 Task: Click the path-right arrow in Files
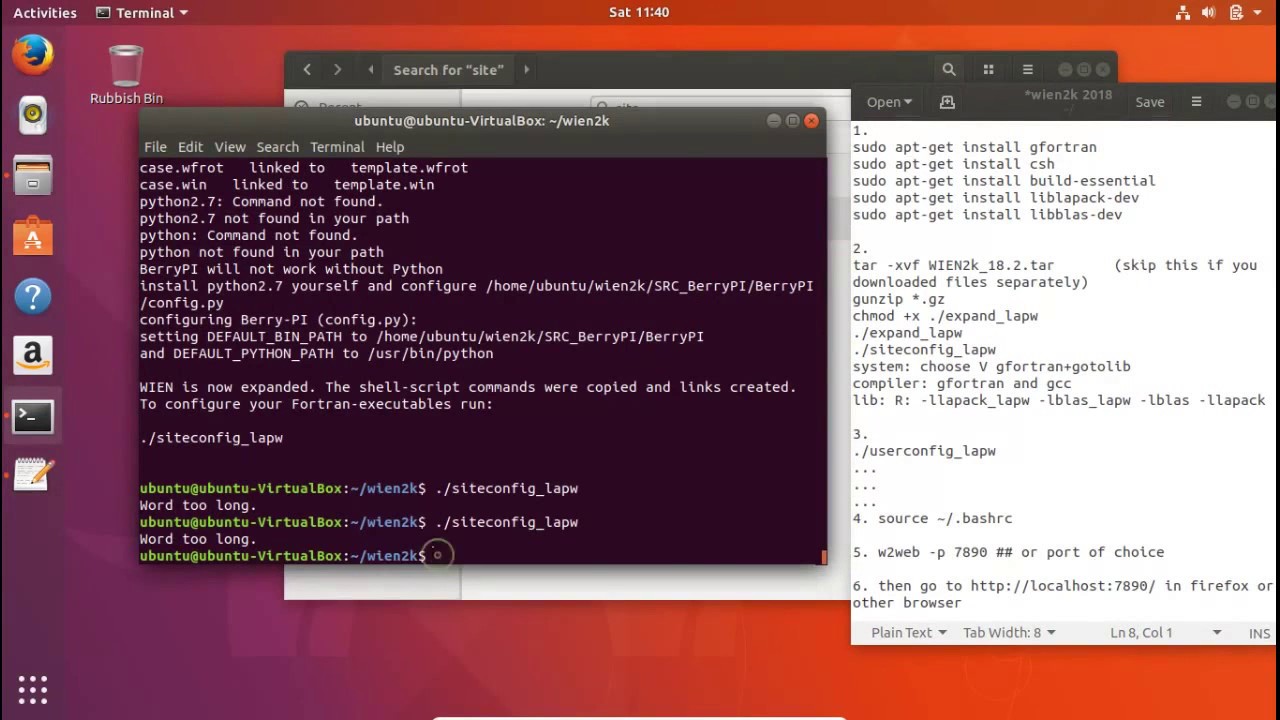(526, 70)
